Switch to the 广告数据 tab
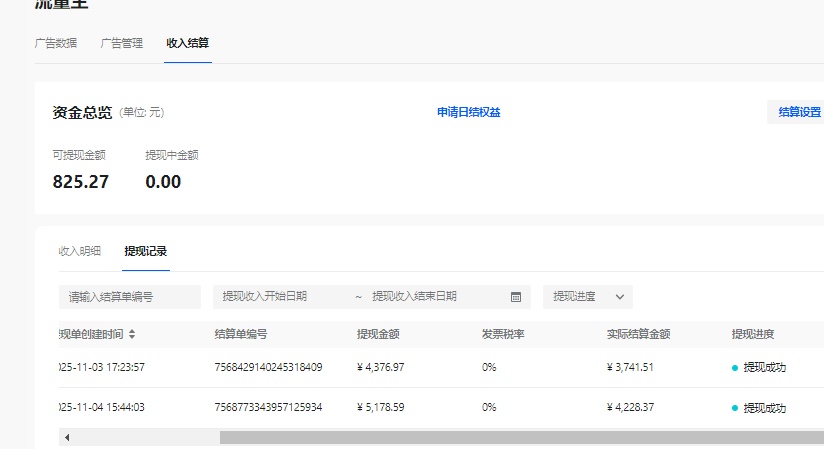The width and height of the screenshot is (824, 449). [55, 44]
